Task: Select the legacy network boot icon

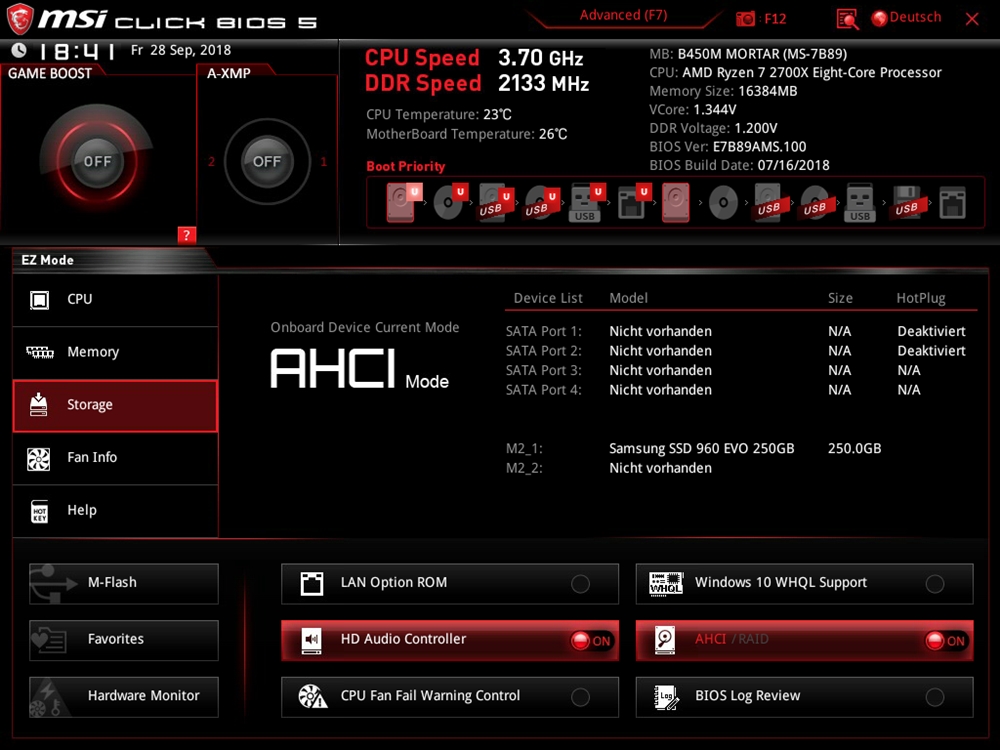Action: click(952, 203)
